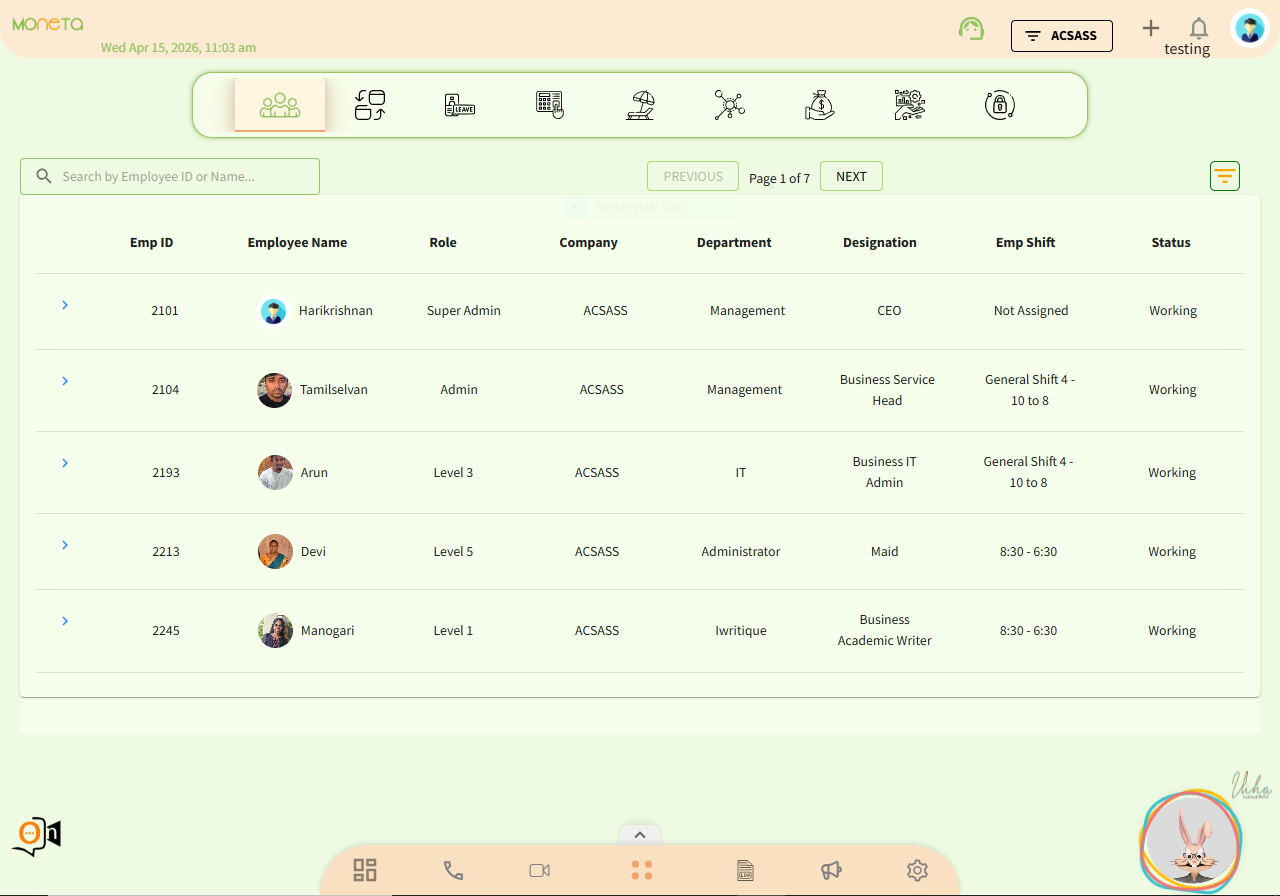Screen dimensions: 1280x896
Task: Open the megaphone announcements icon
Action: click(x=831, y=870)
